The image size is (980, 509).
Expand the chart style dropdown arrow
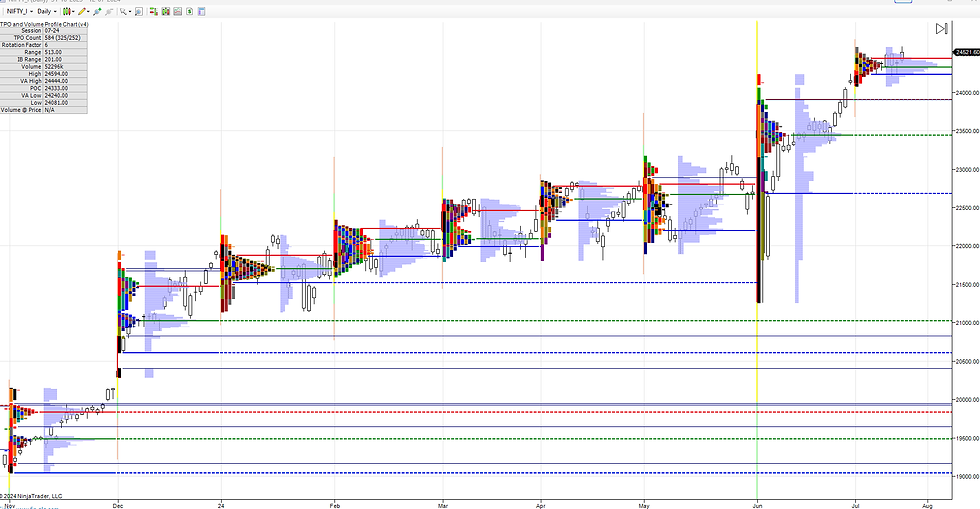(x=73, y=11)
